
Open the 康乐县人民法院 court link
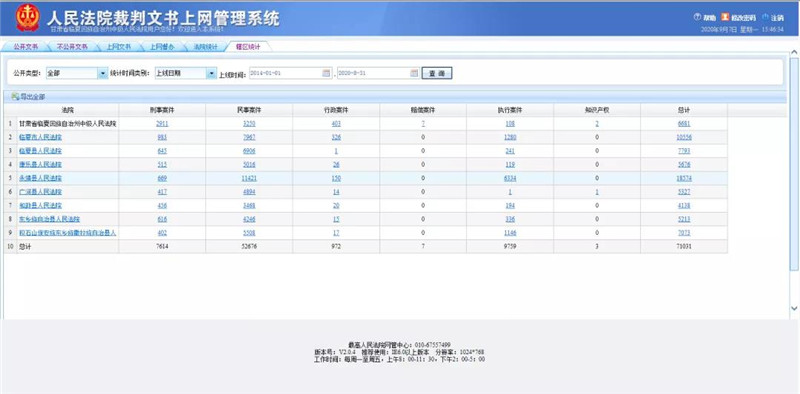[x=40, y=165]
